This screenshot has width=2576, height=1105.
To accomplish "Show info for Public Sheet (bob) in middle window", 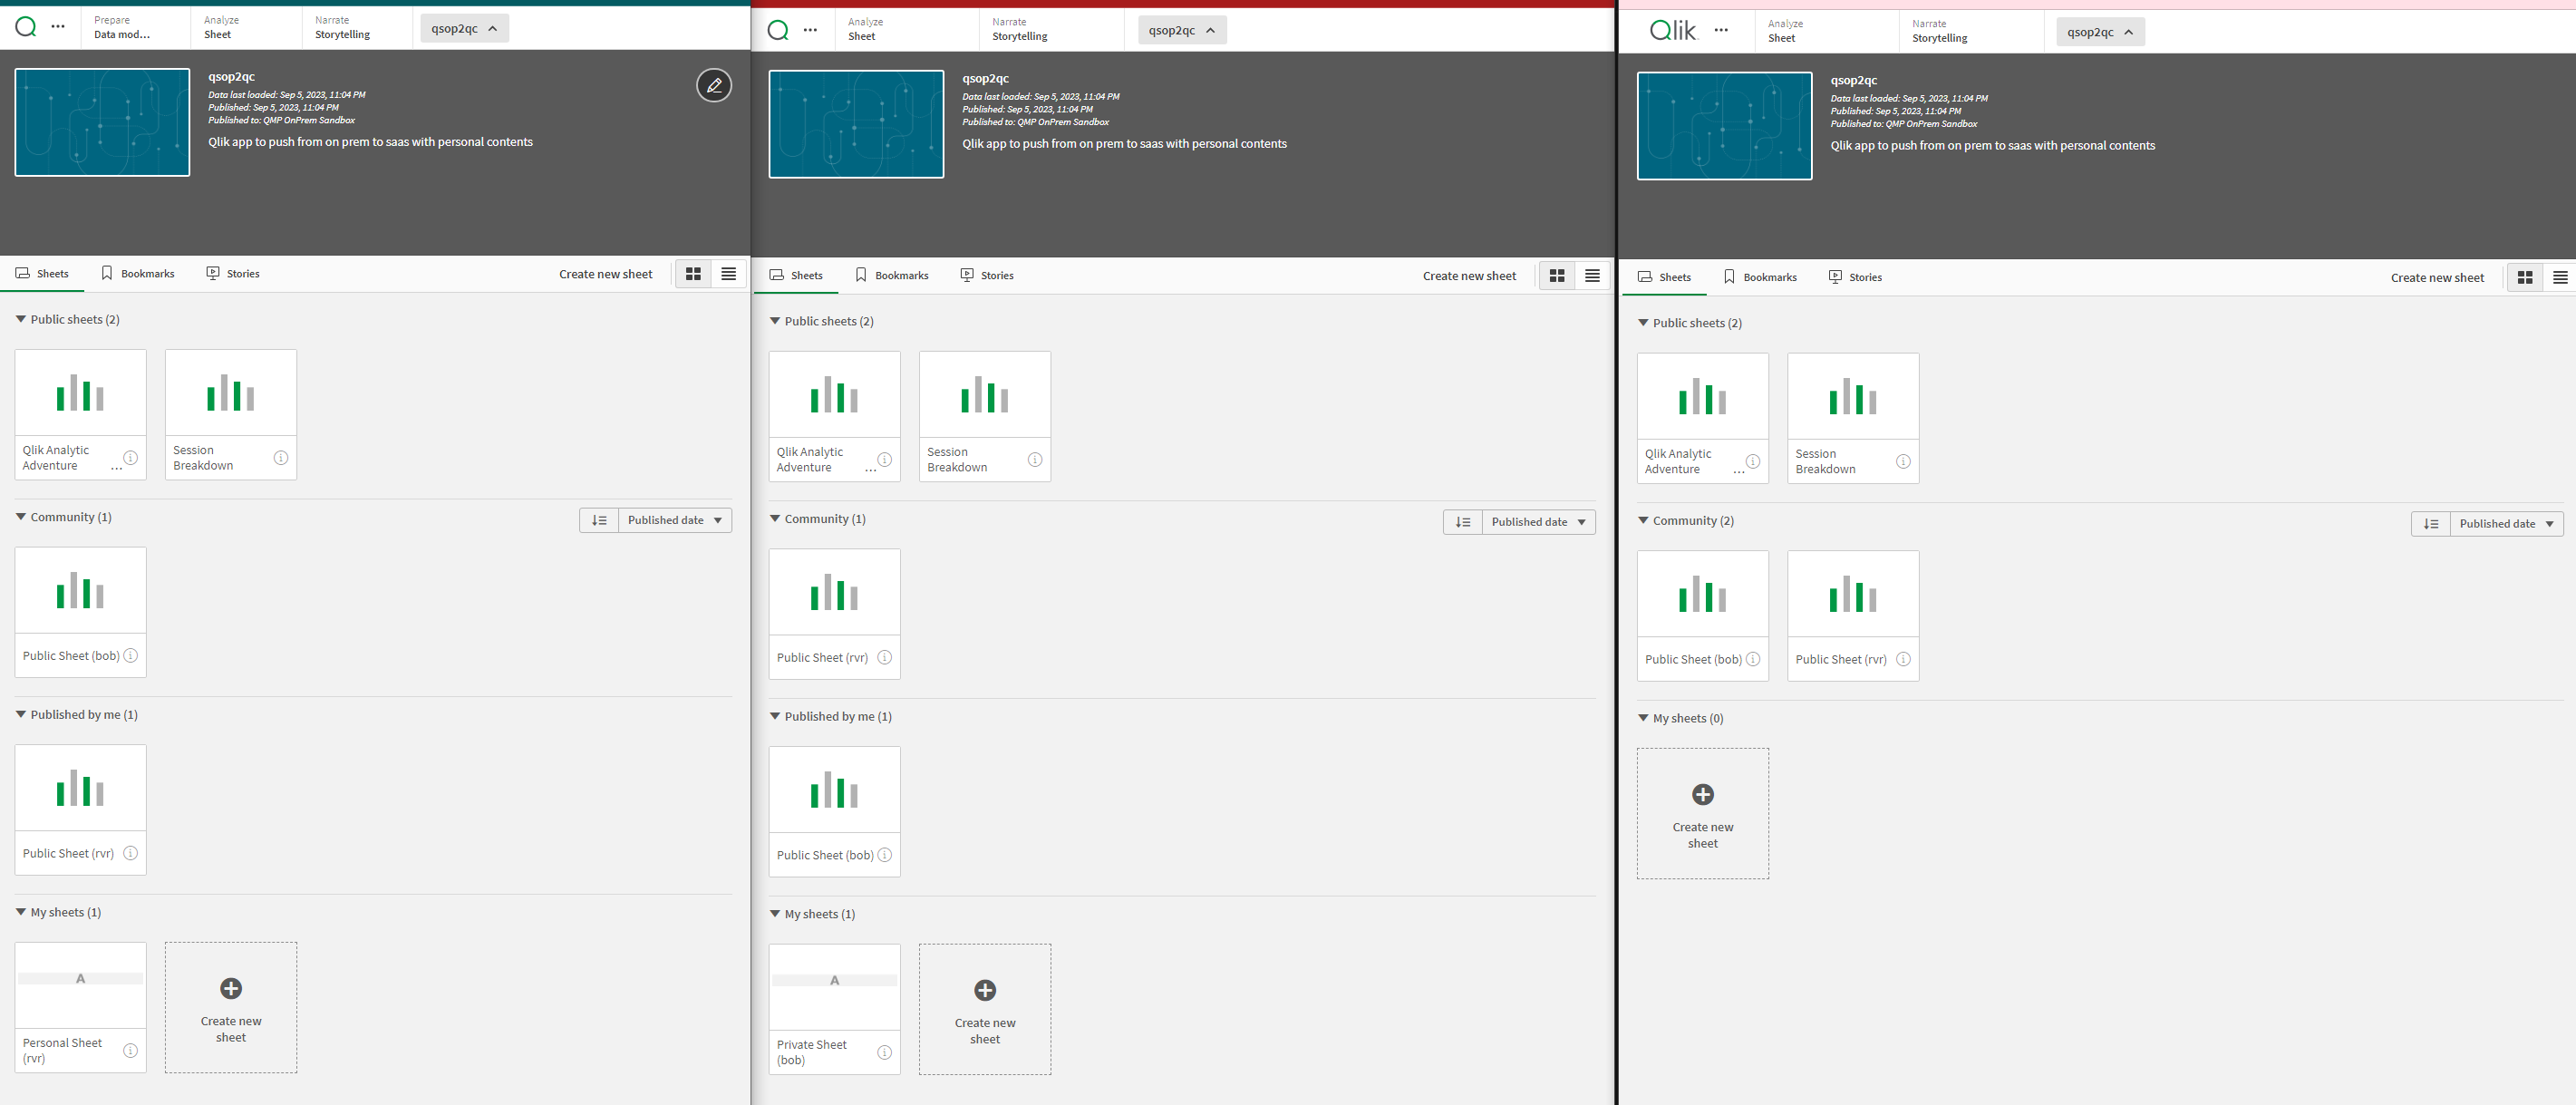I will point(885,855).
